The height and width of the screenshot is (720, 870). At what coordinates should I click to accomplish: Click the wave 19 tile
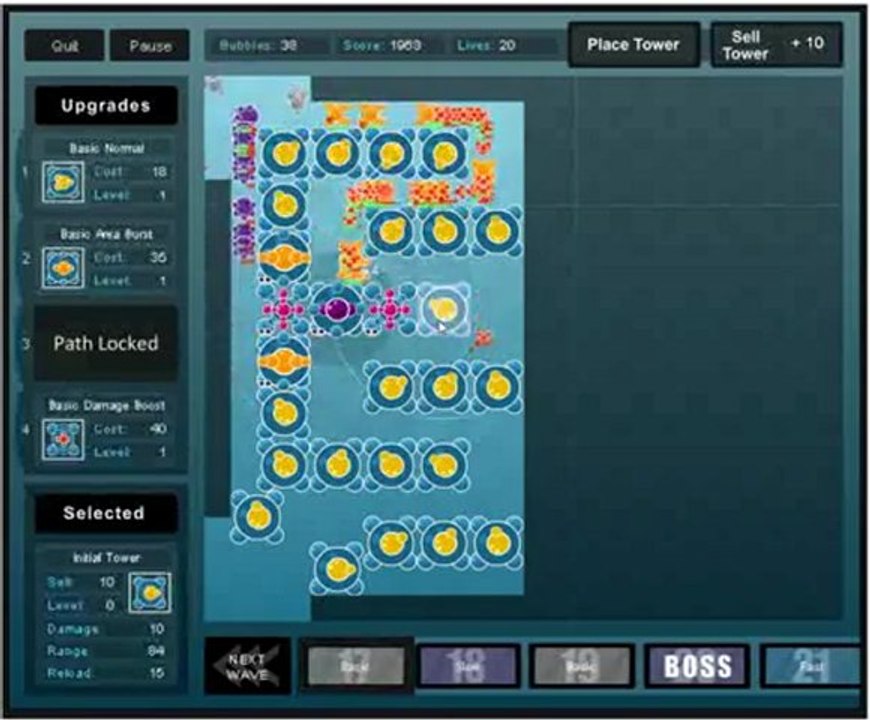pyautogui.click(x=581, y=665)
